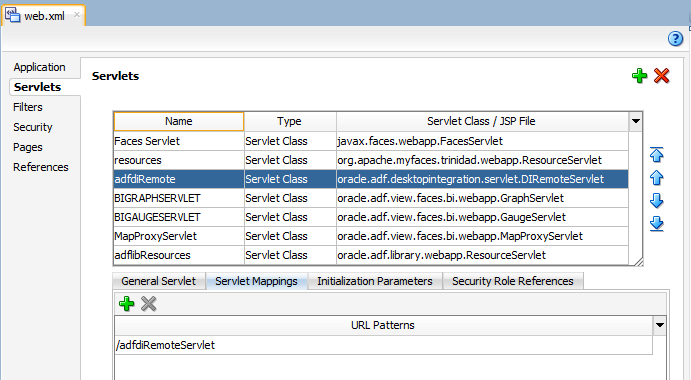Add a new URL pattern mapping

point(126,303)
